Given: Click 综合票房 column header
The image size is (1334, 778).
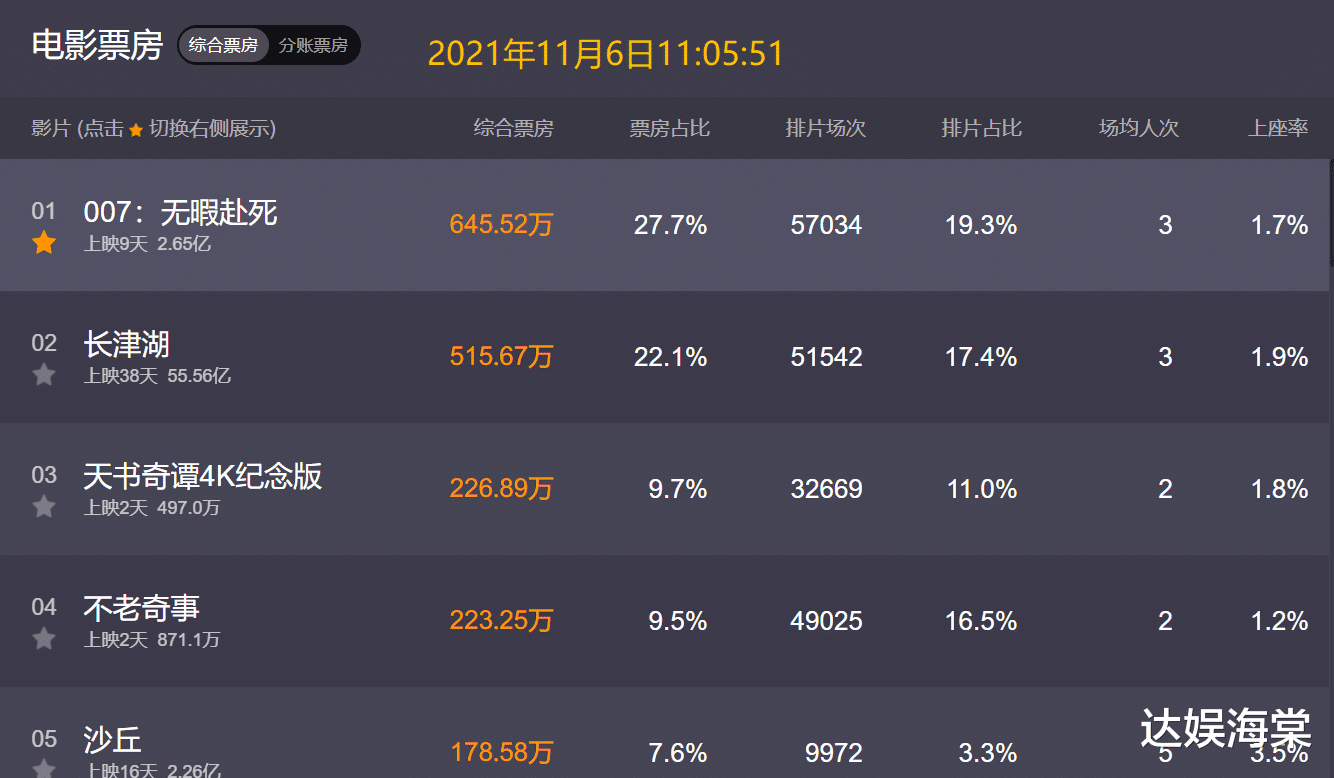Looking at the screenshot, I should (513, 128).
